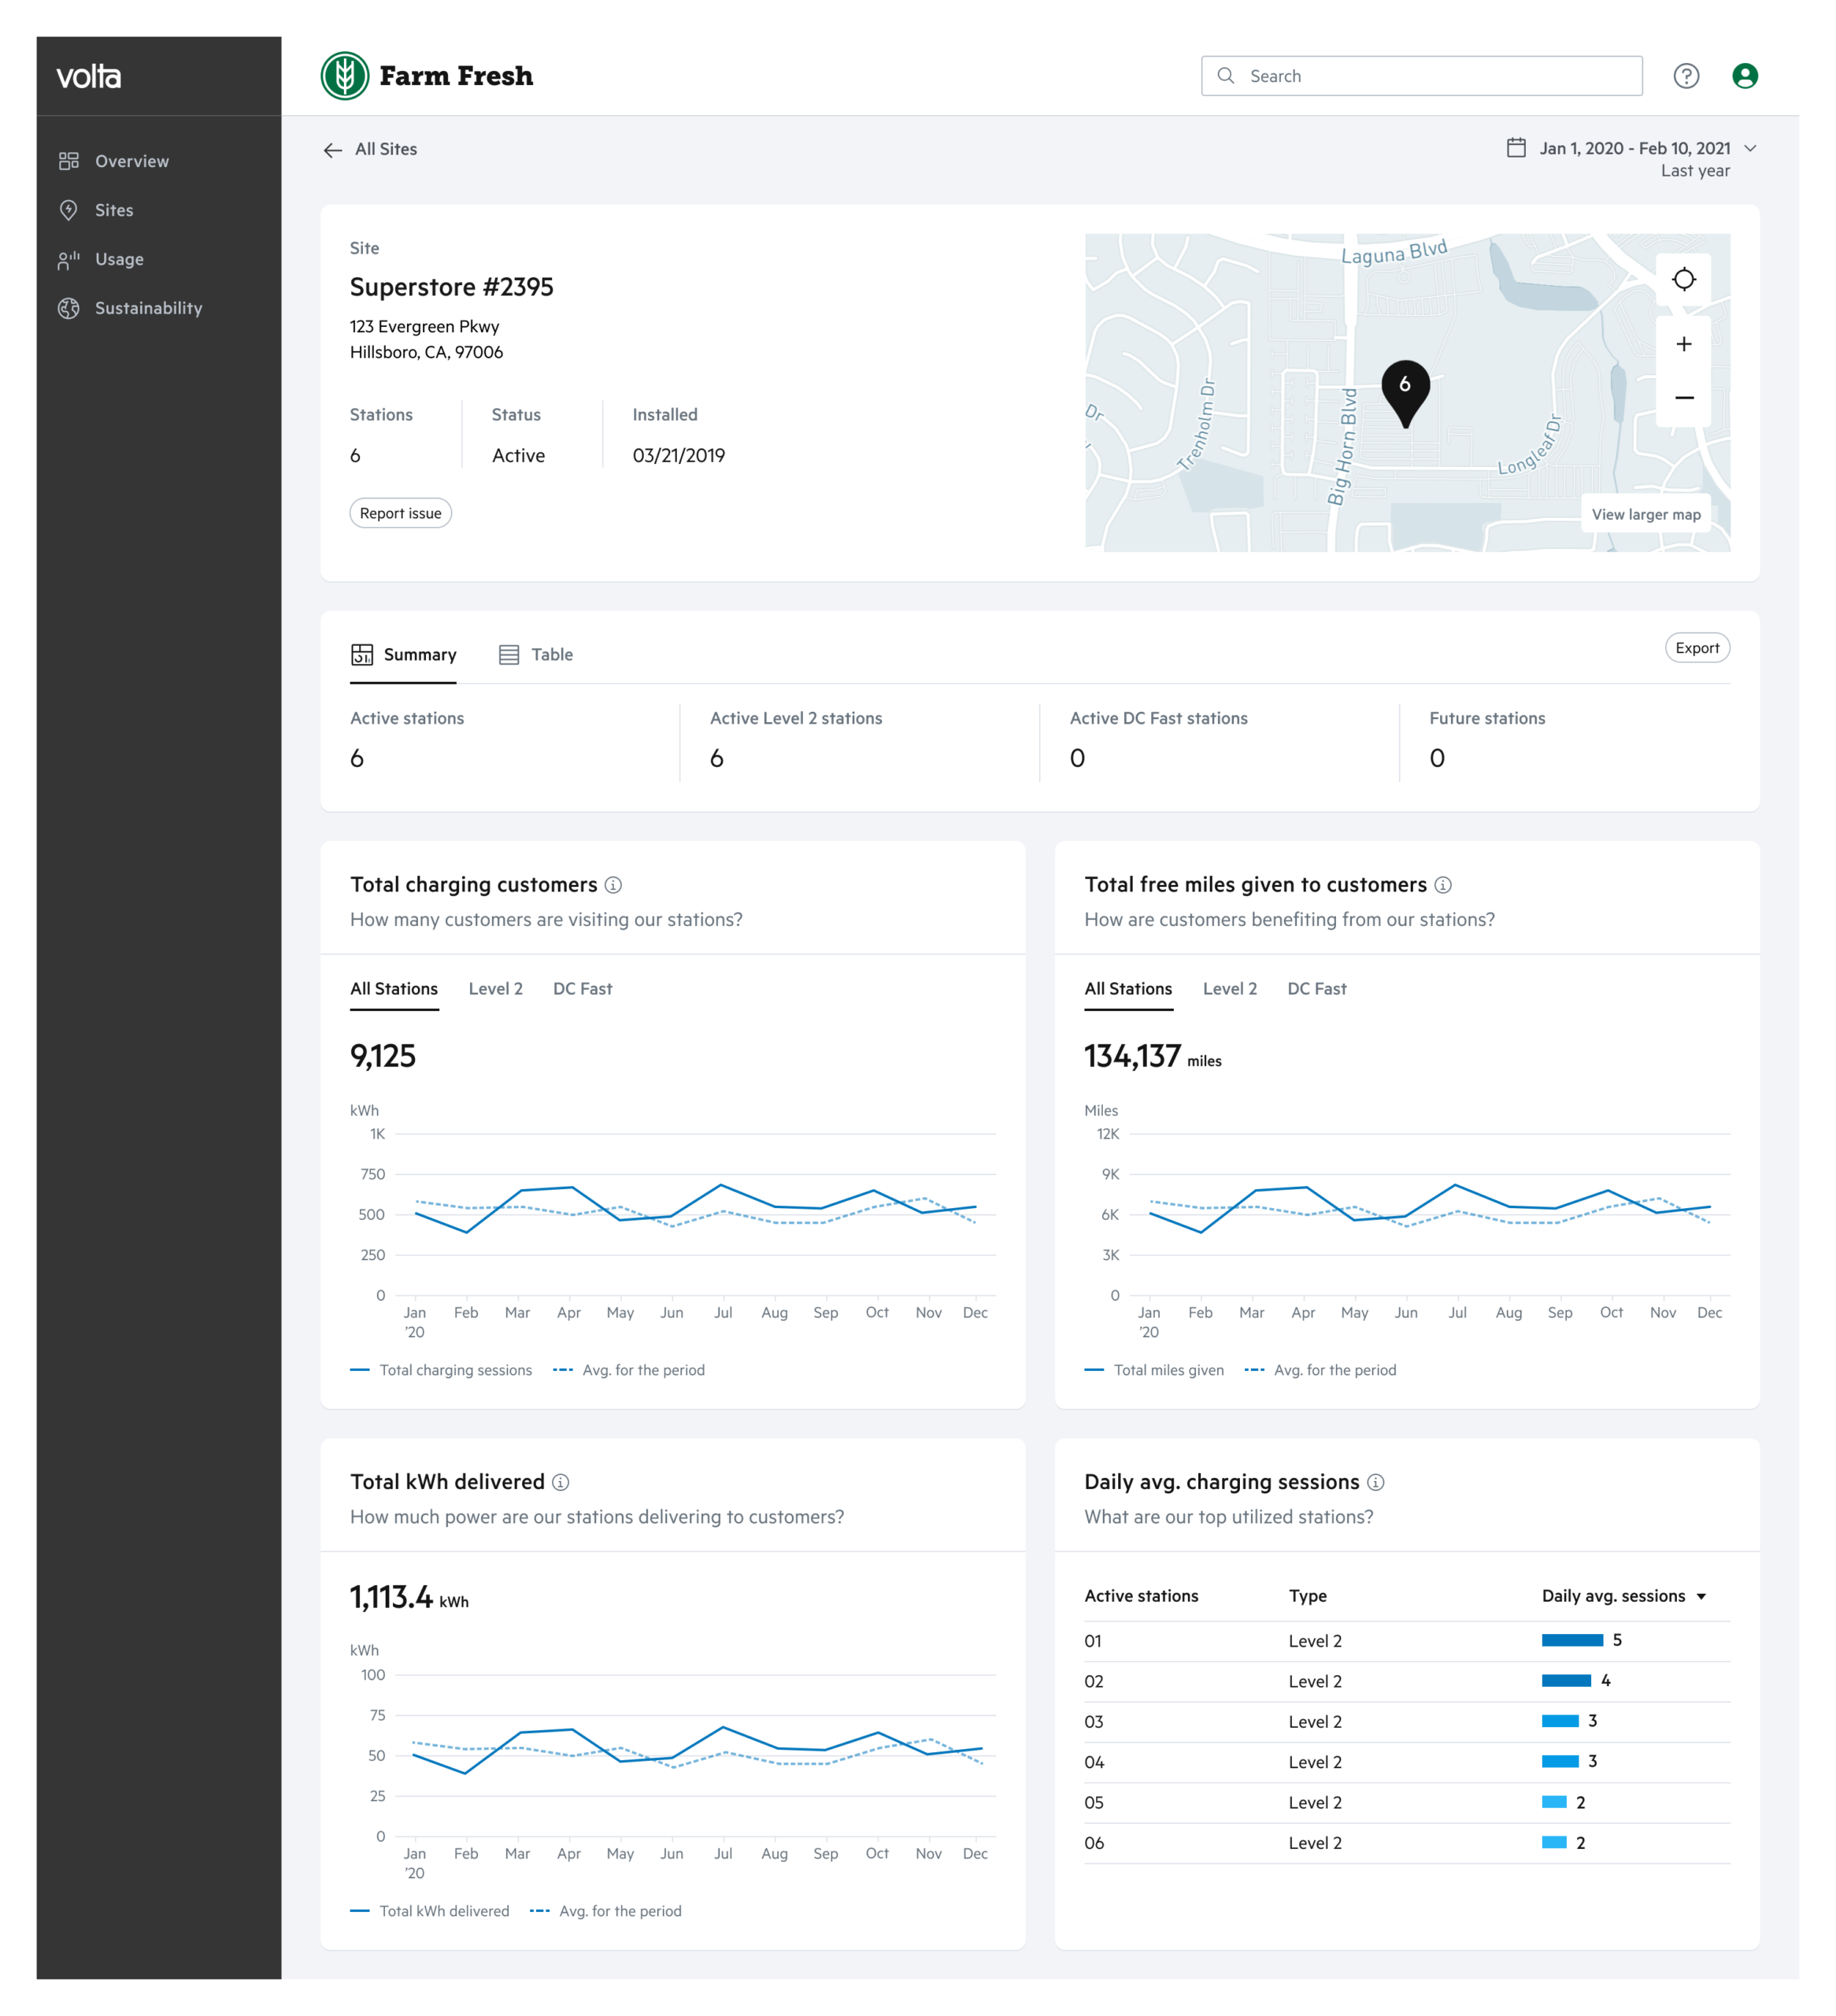Click info icon beside Total kWh delivered
Viewport: 1836px width, 2016px height.
tap(561, 1482)
